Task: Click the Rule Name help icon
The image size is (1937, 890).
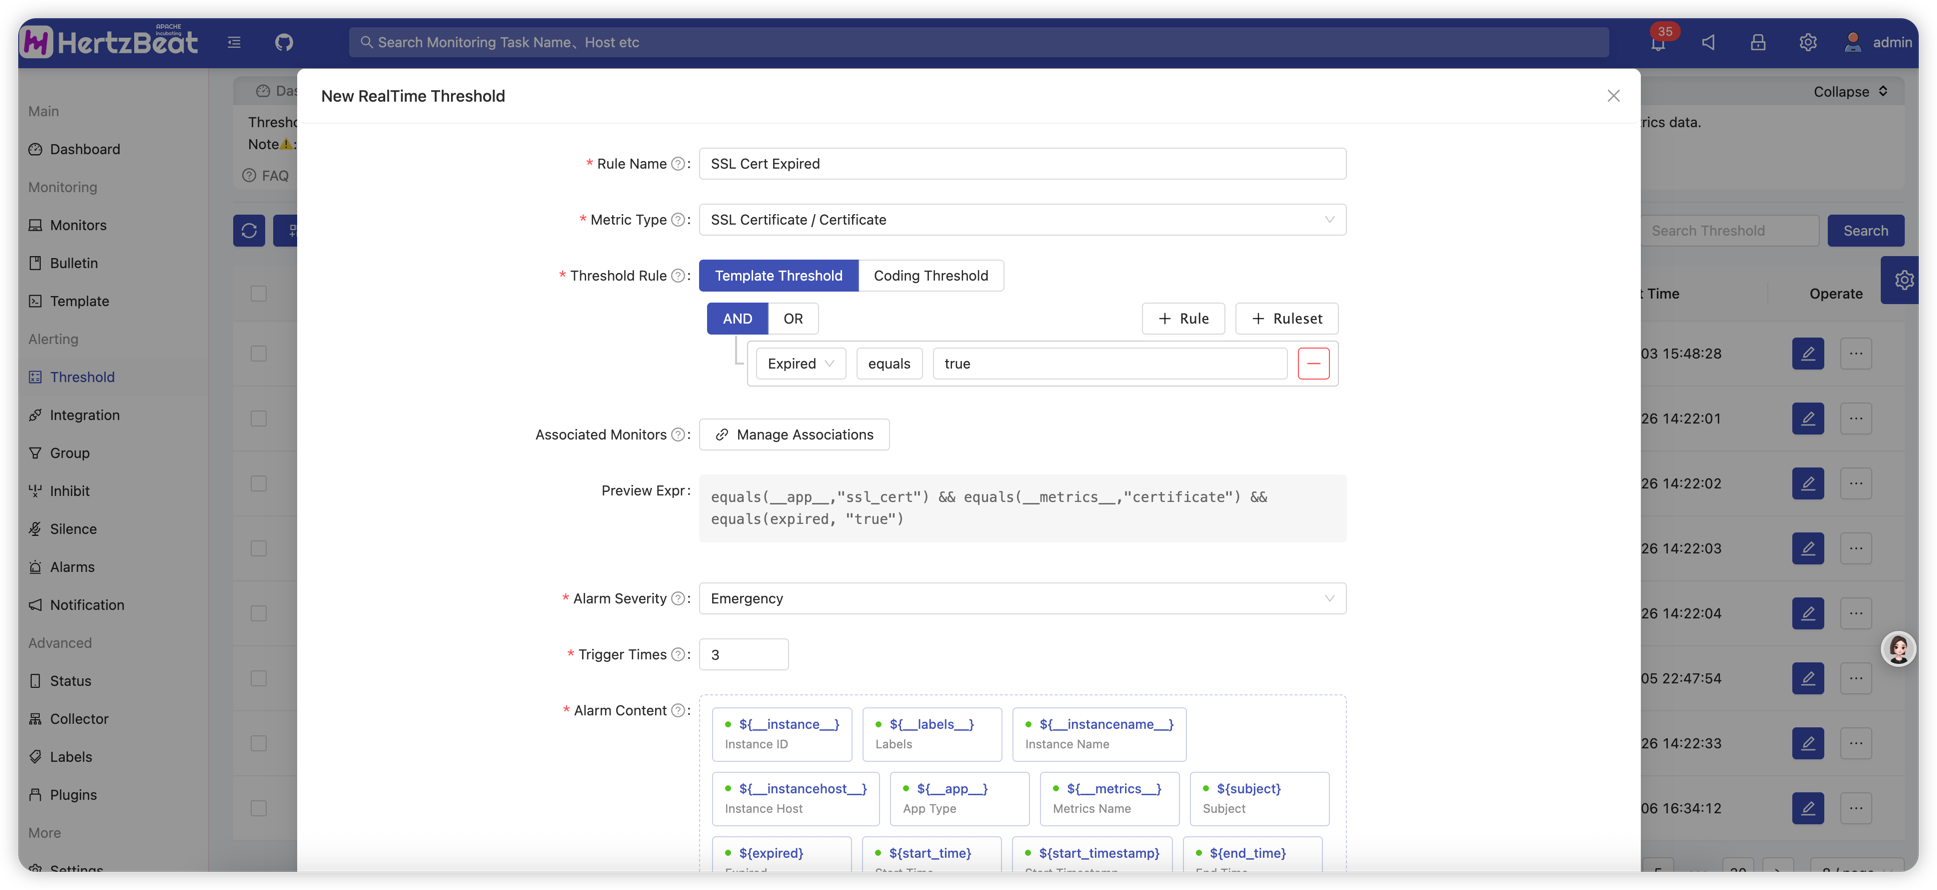Action: (x=678, y=164)
